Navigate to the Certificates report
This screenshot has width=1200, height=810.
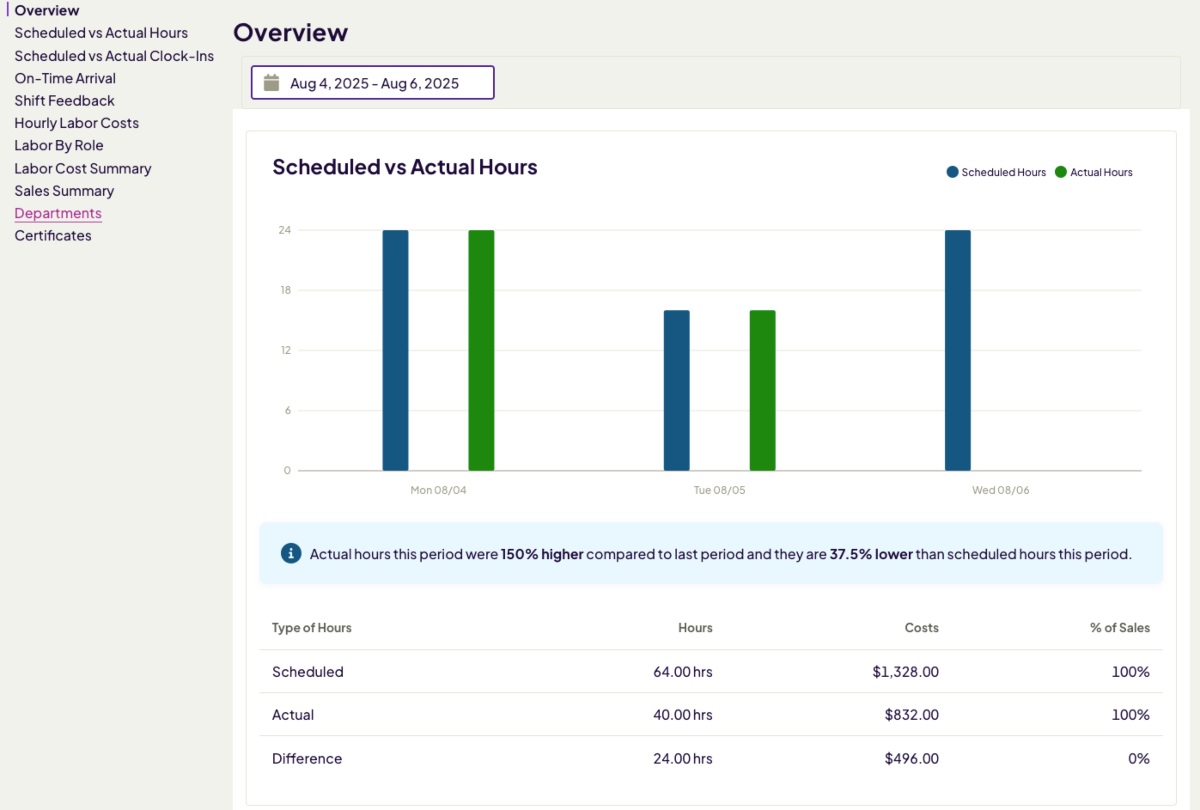pyautogui.click(x=52, y=235)
